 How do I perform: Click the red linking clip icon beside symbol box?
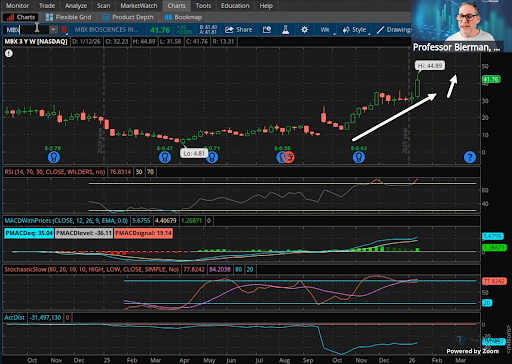64,30
